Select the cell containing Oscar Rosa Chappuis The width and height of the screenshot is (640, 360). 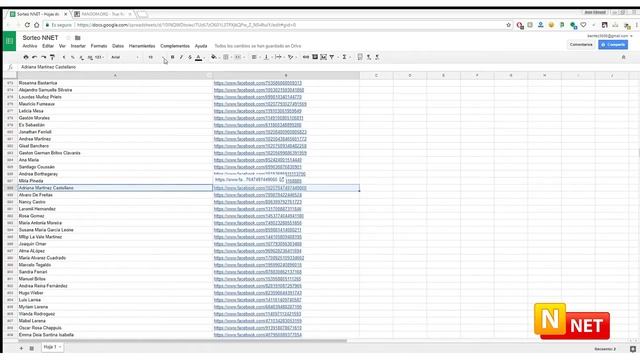coord(115,328)
